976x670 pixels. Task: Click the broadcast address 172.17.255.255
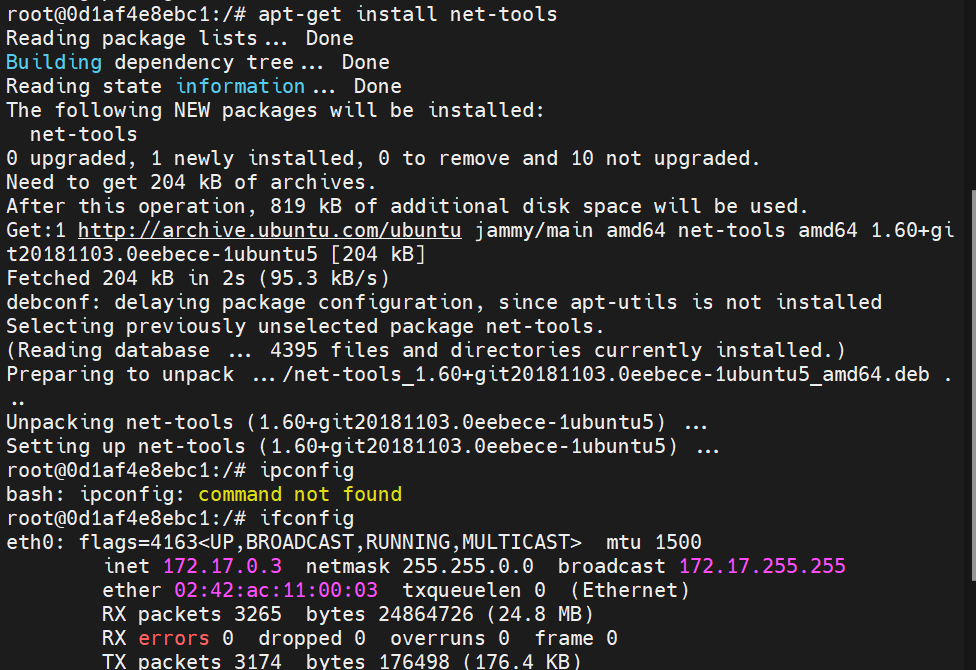(762, 566)
